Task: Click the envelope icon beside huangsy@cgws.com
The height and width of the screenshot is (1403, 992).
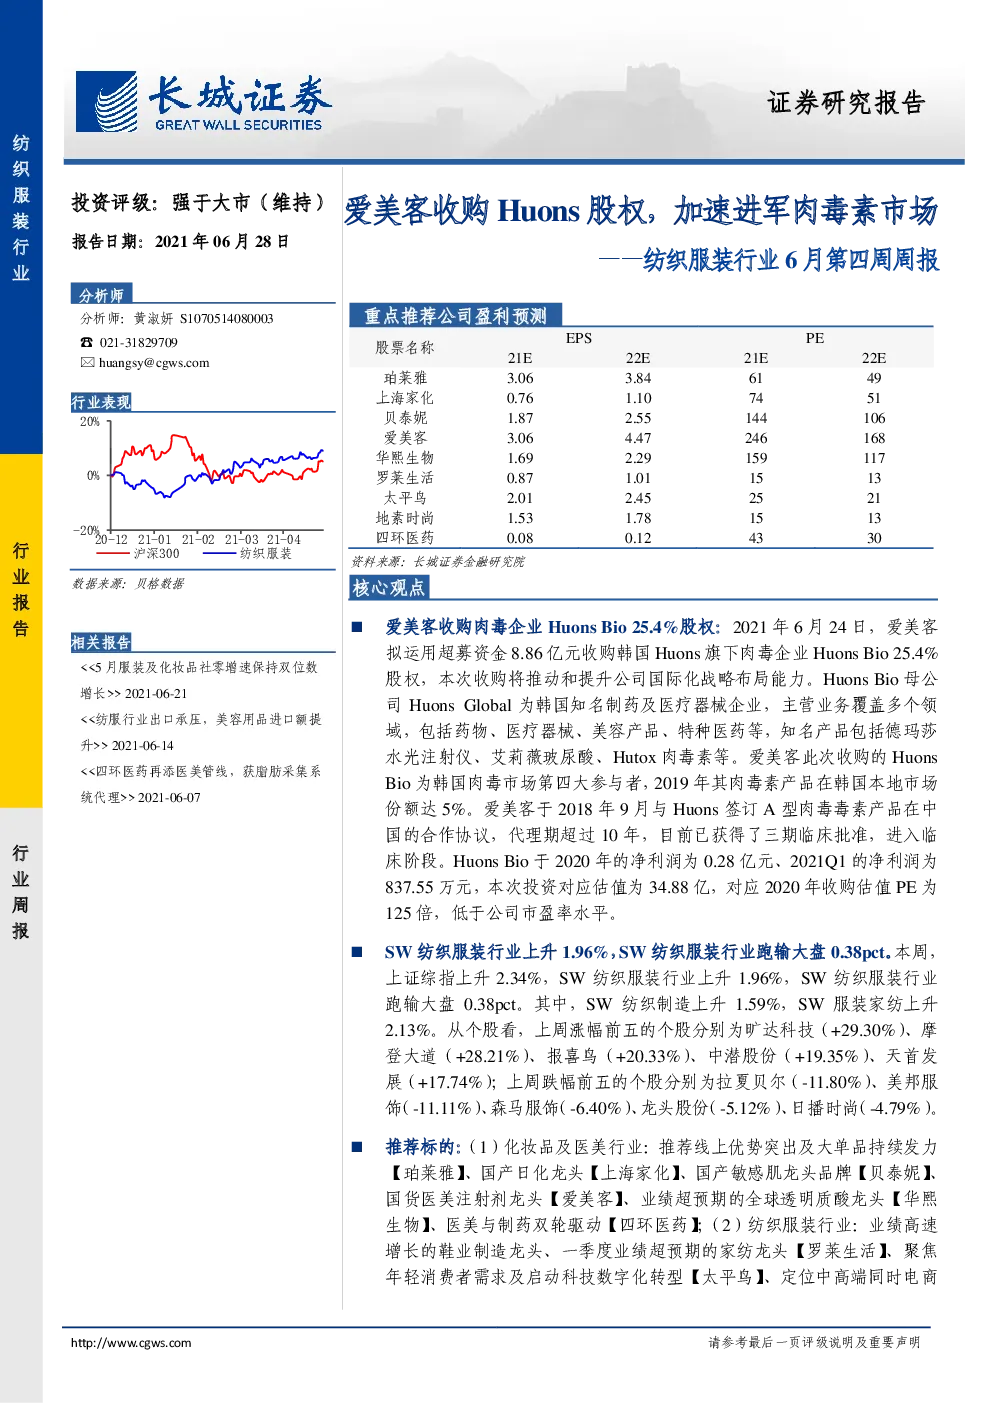Action: [87, 362]
